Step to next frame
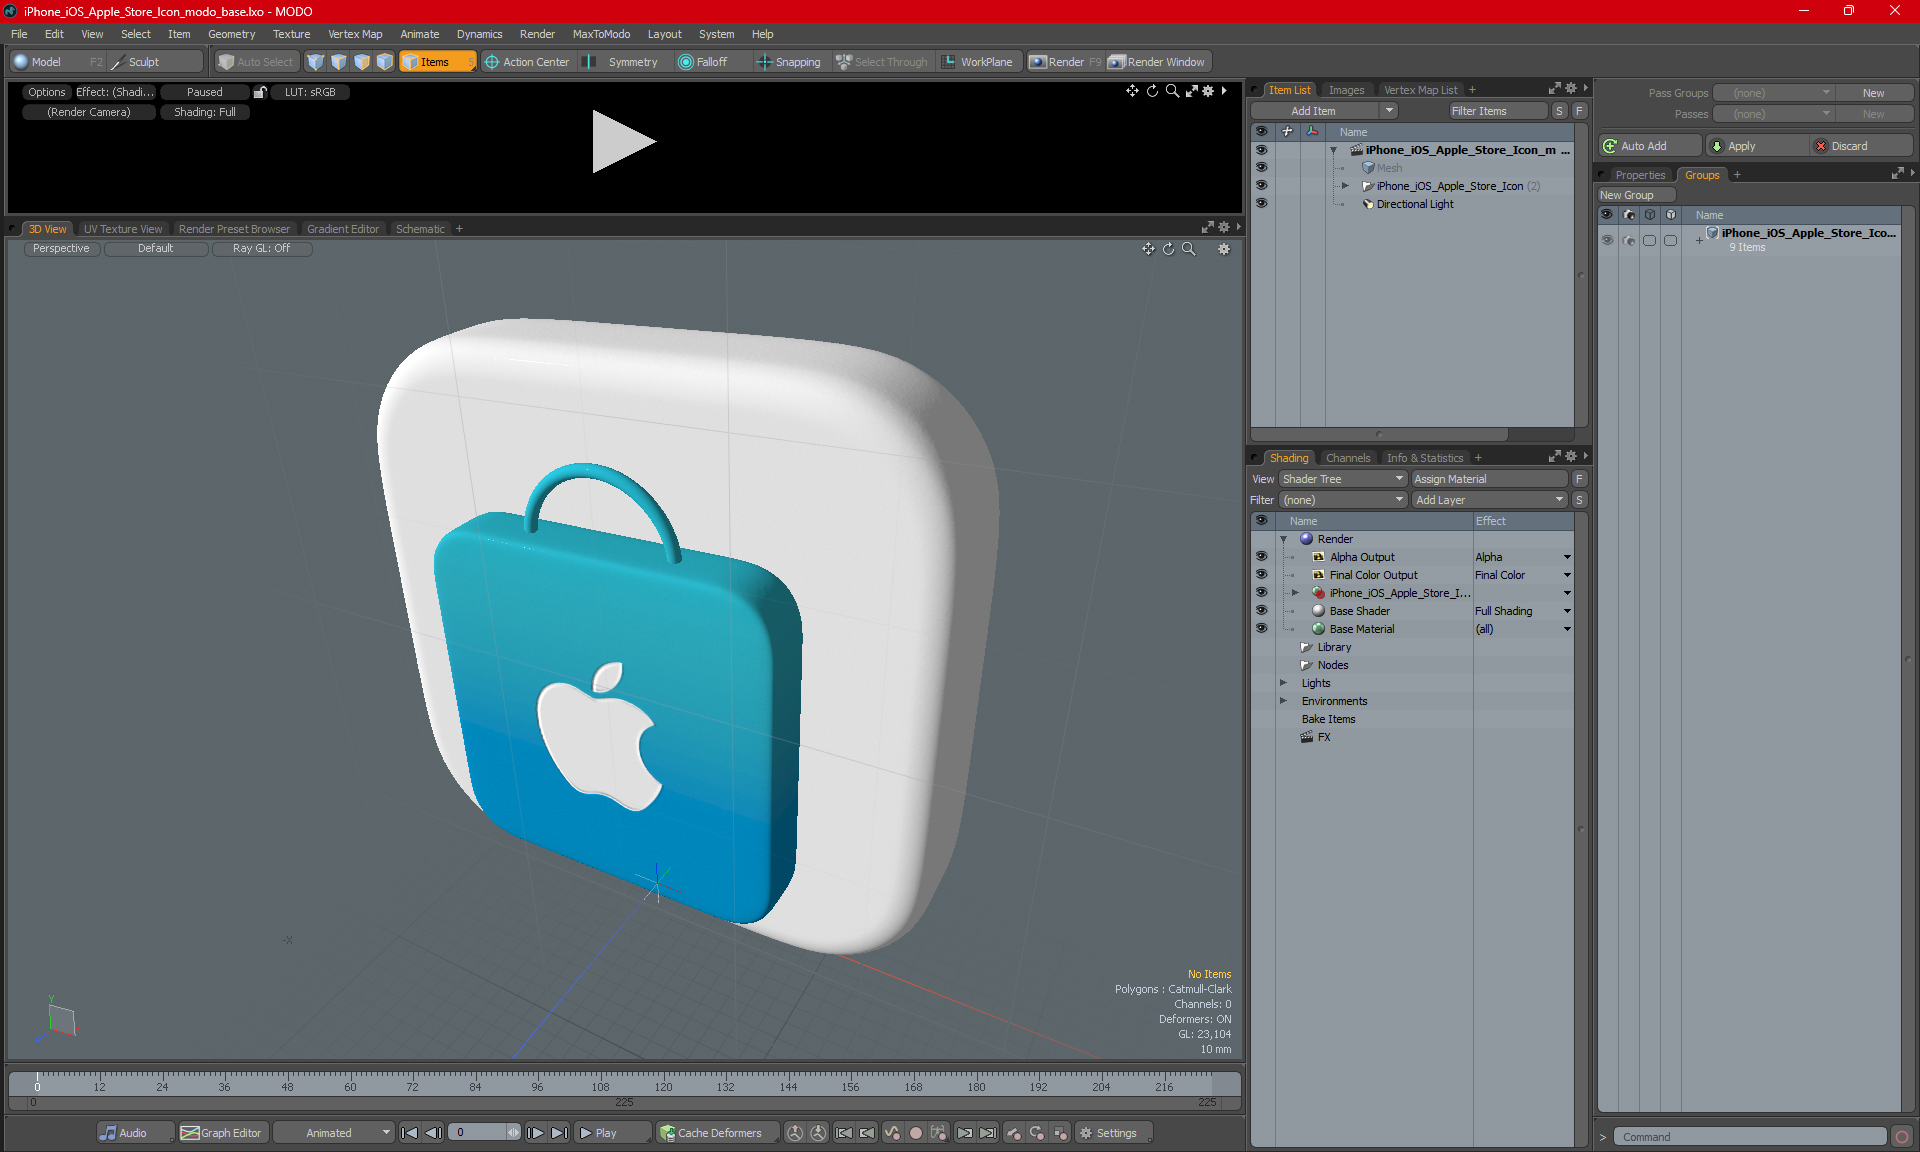 coord(536,1133)
